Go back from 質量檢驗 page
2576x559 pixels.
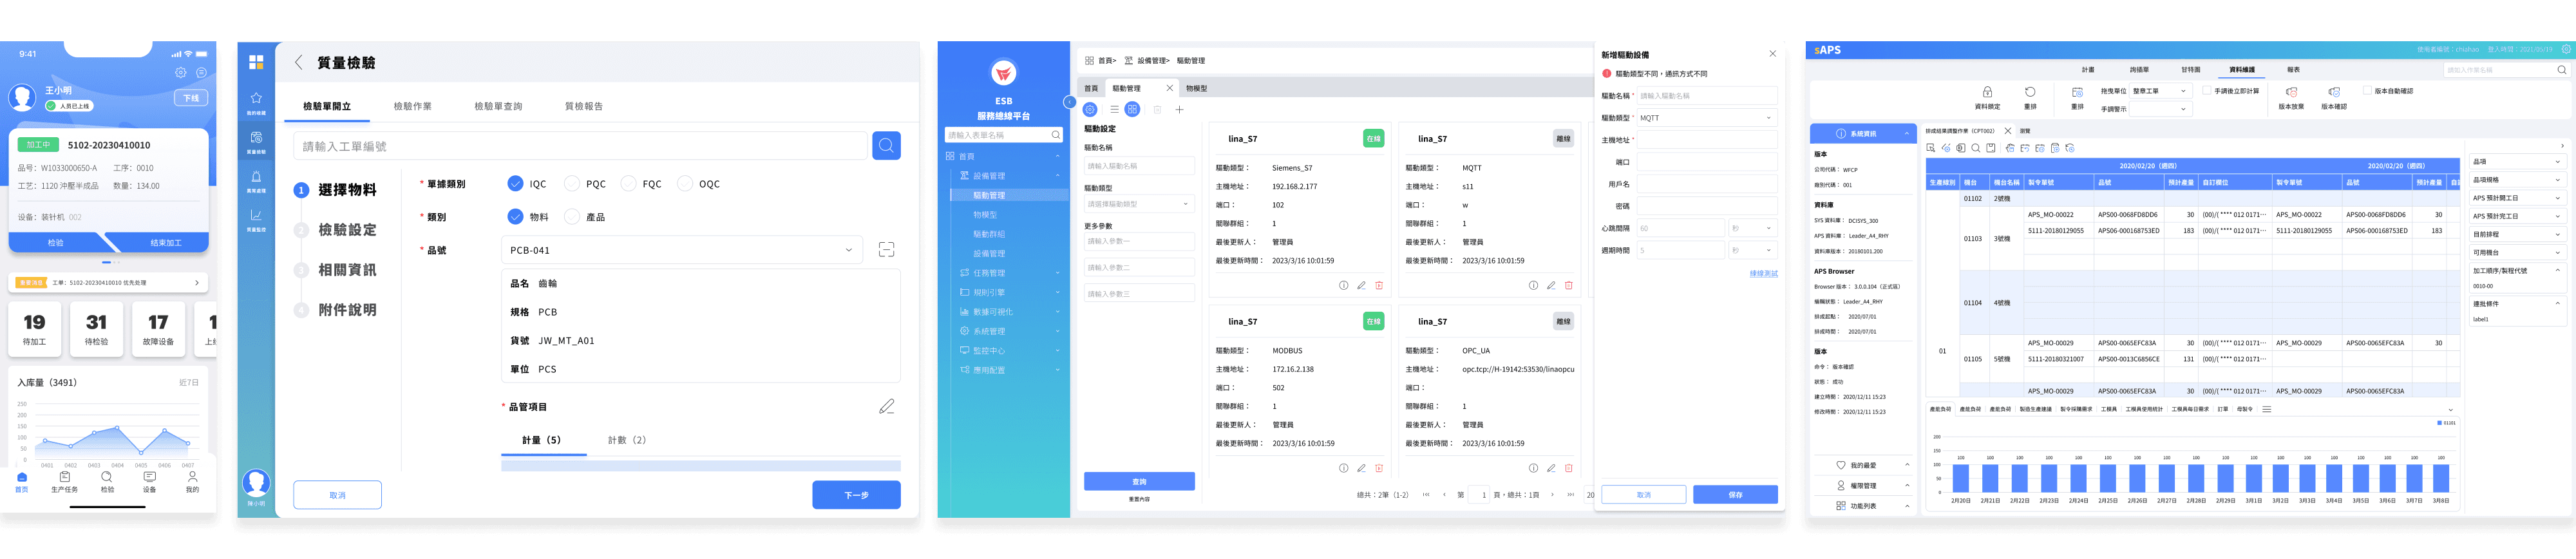(x=298, y=63)
